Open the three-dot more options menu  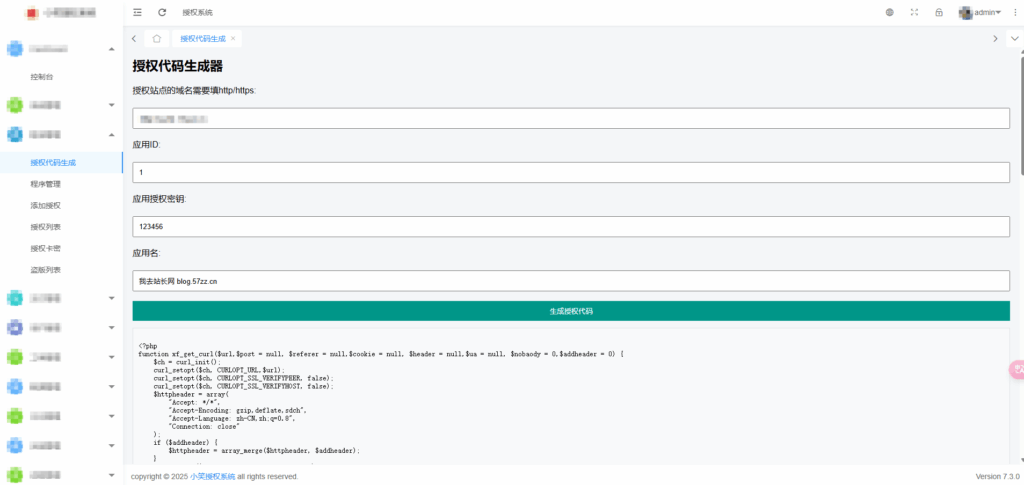point(1013,13)
